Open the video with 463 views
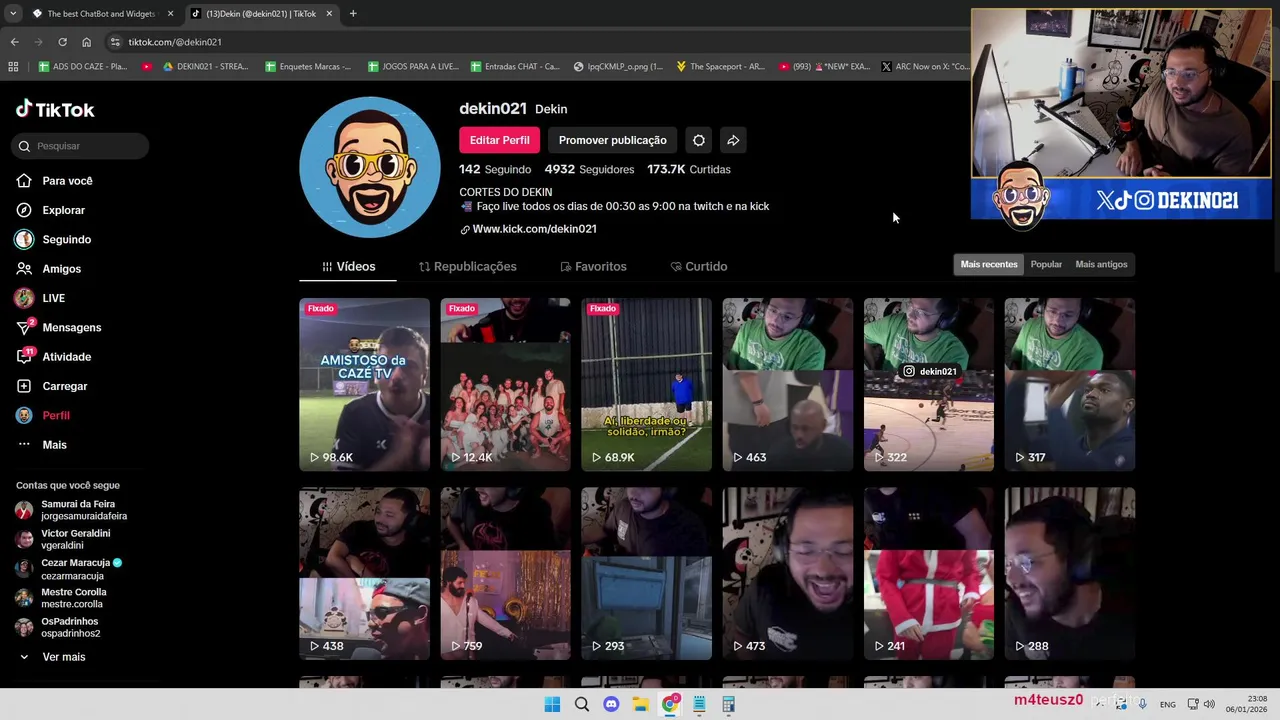 pos(788,384)
